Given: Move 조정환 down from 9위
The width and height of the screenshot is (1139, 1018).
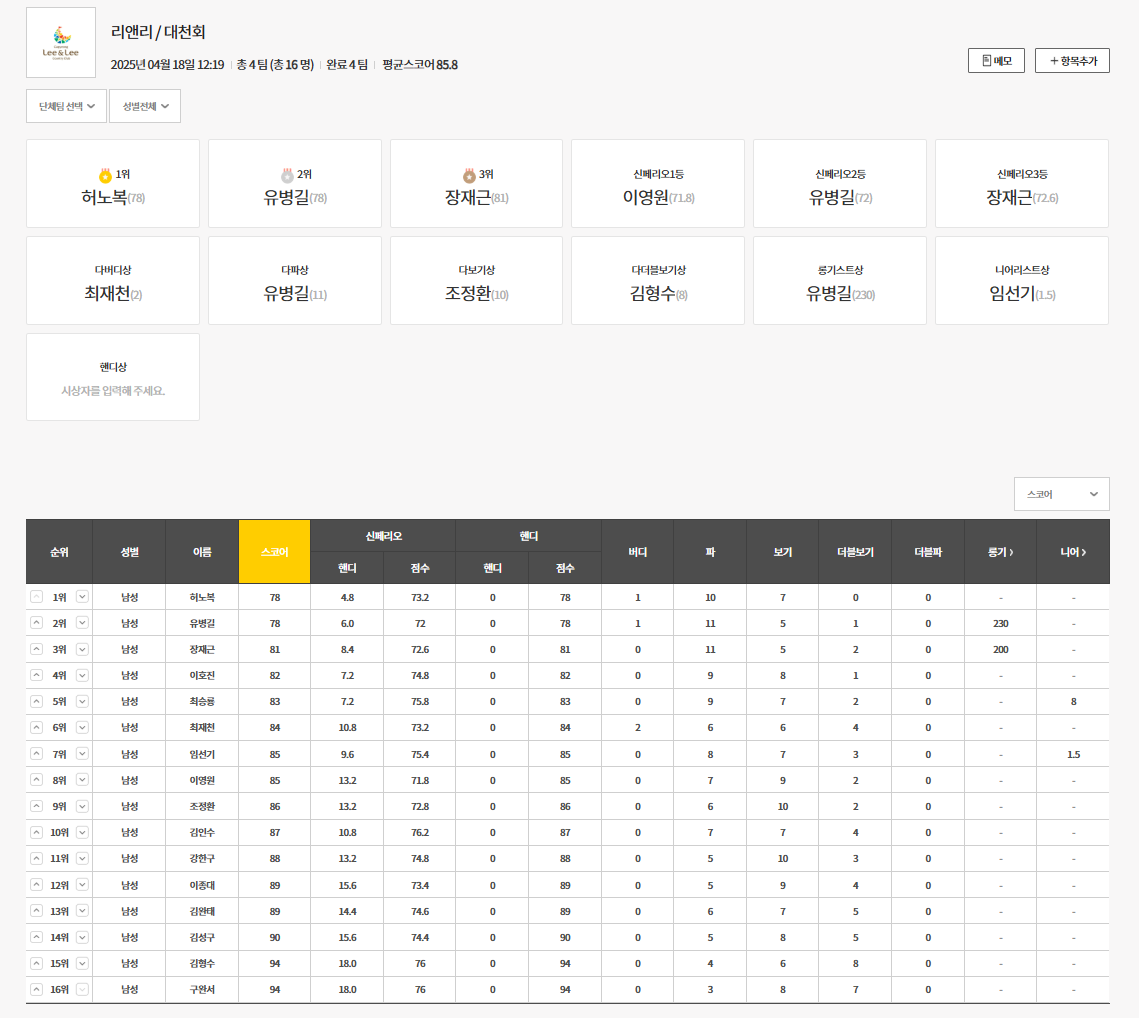Looking at the screenshot, I should click(x=82, y=806).
